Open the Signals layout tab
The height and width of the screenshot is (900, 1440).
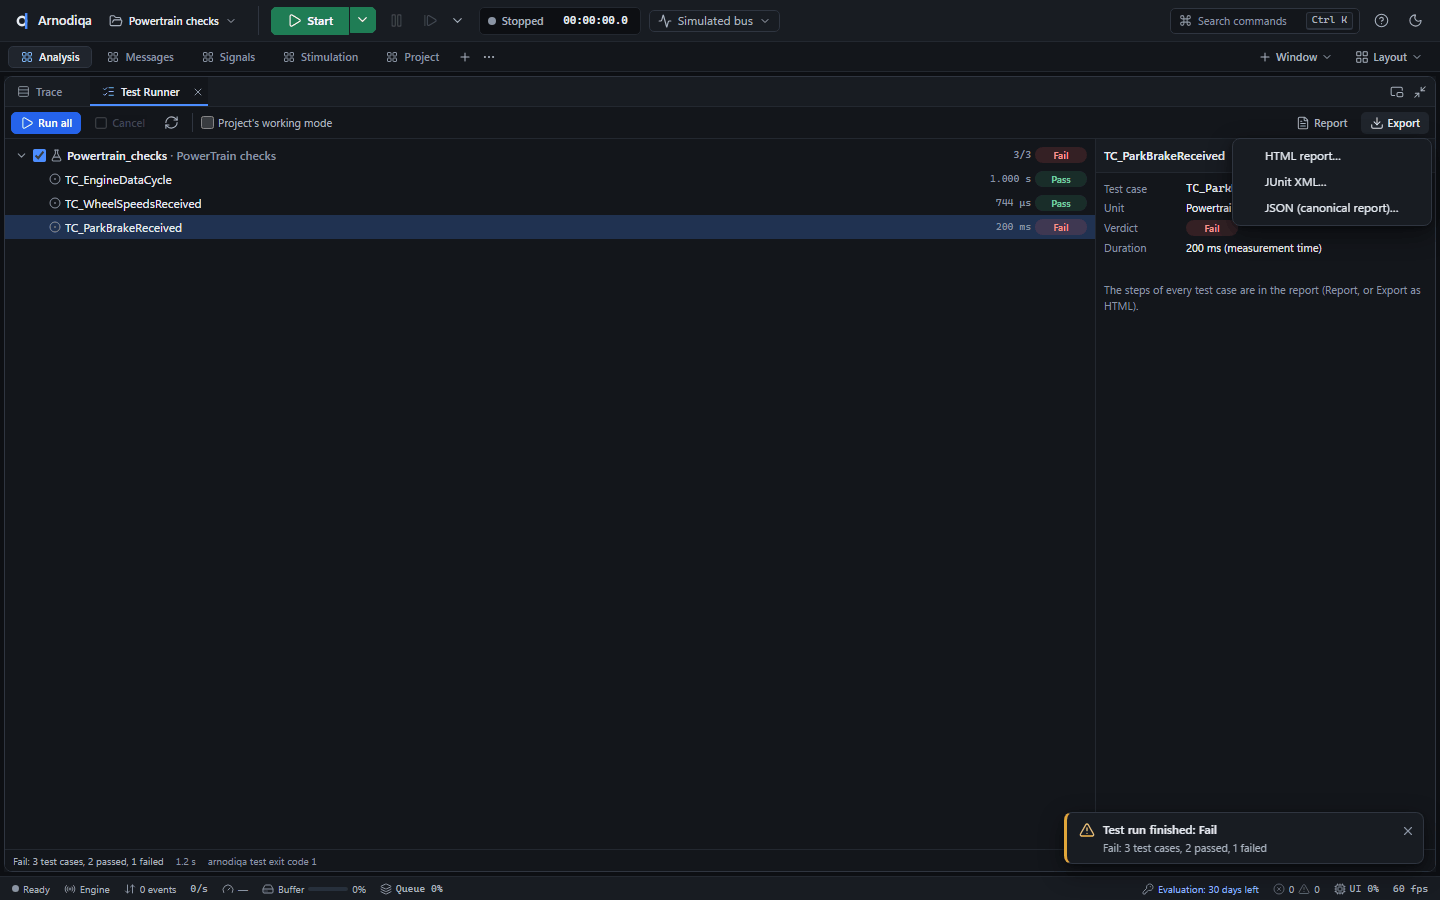click(229, 57)
